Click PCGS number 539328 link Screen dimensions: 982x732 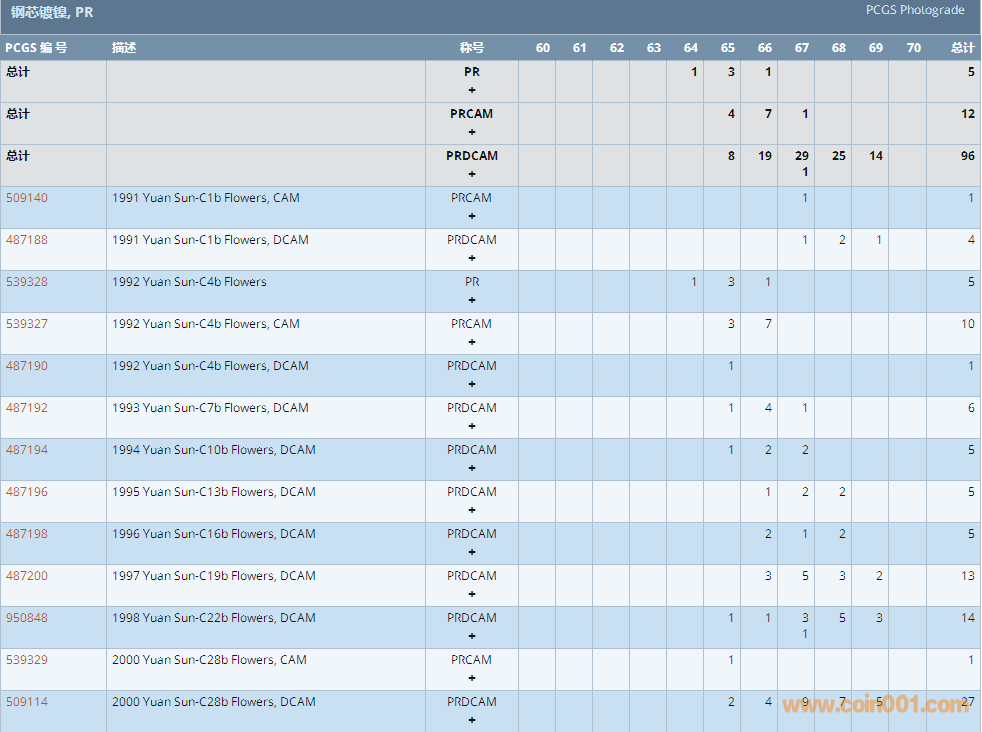point(27,282)
